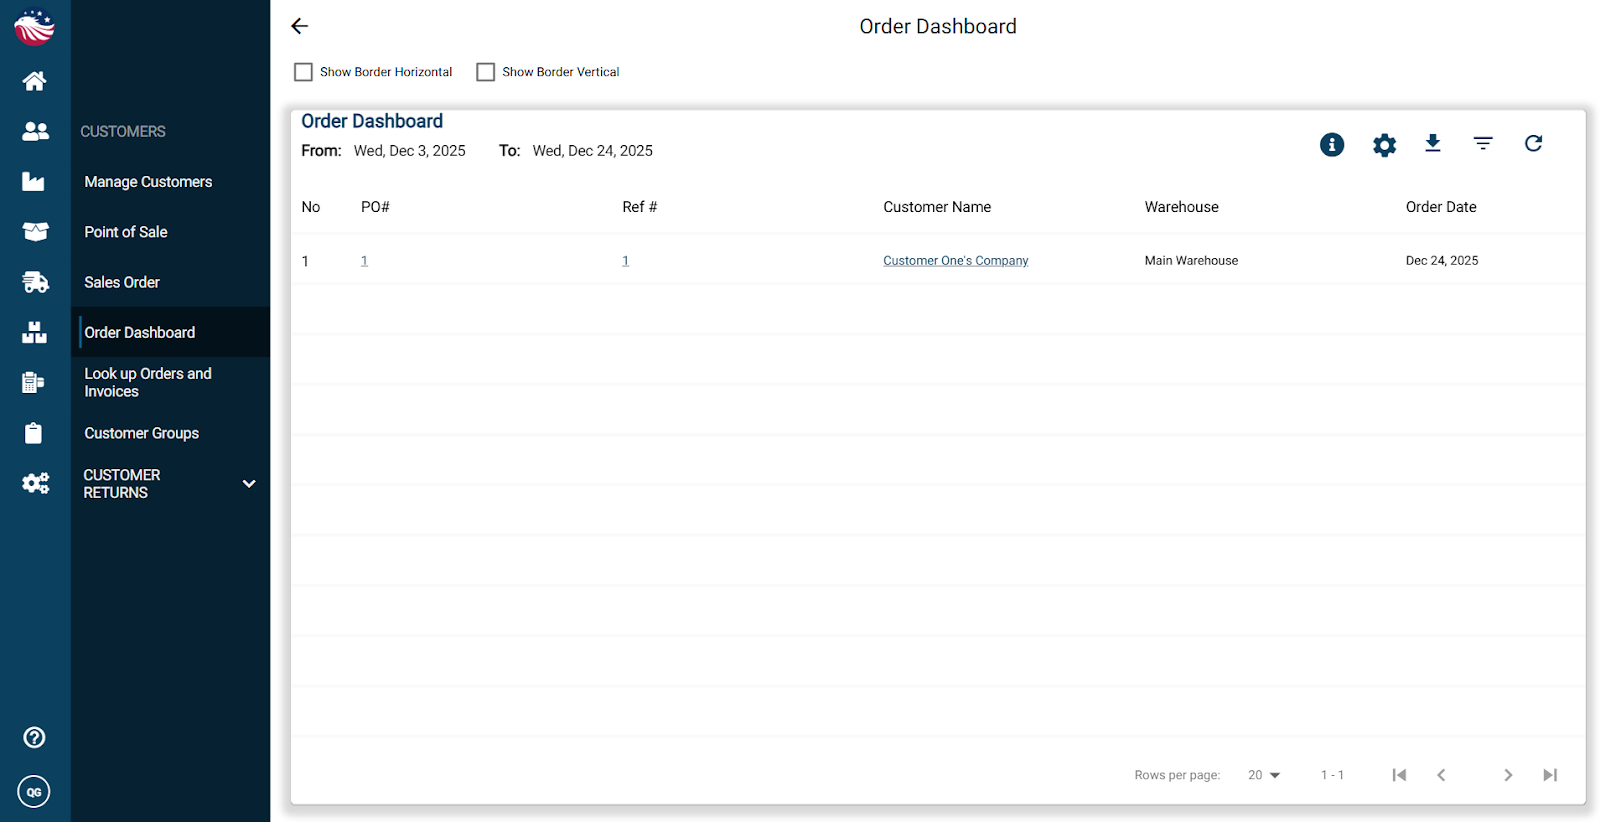Go back using the left arrow

click(x=299, y=27)
